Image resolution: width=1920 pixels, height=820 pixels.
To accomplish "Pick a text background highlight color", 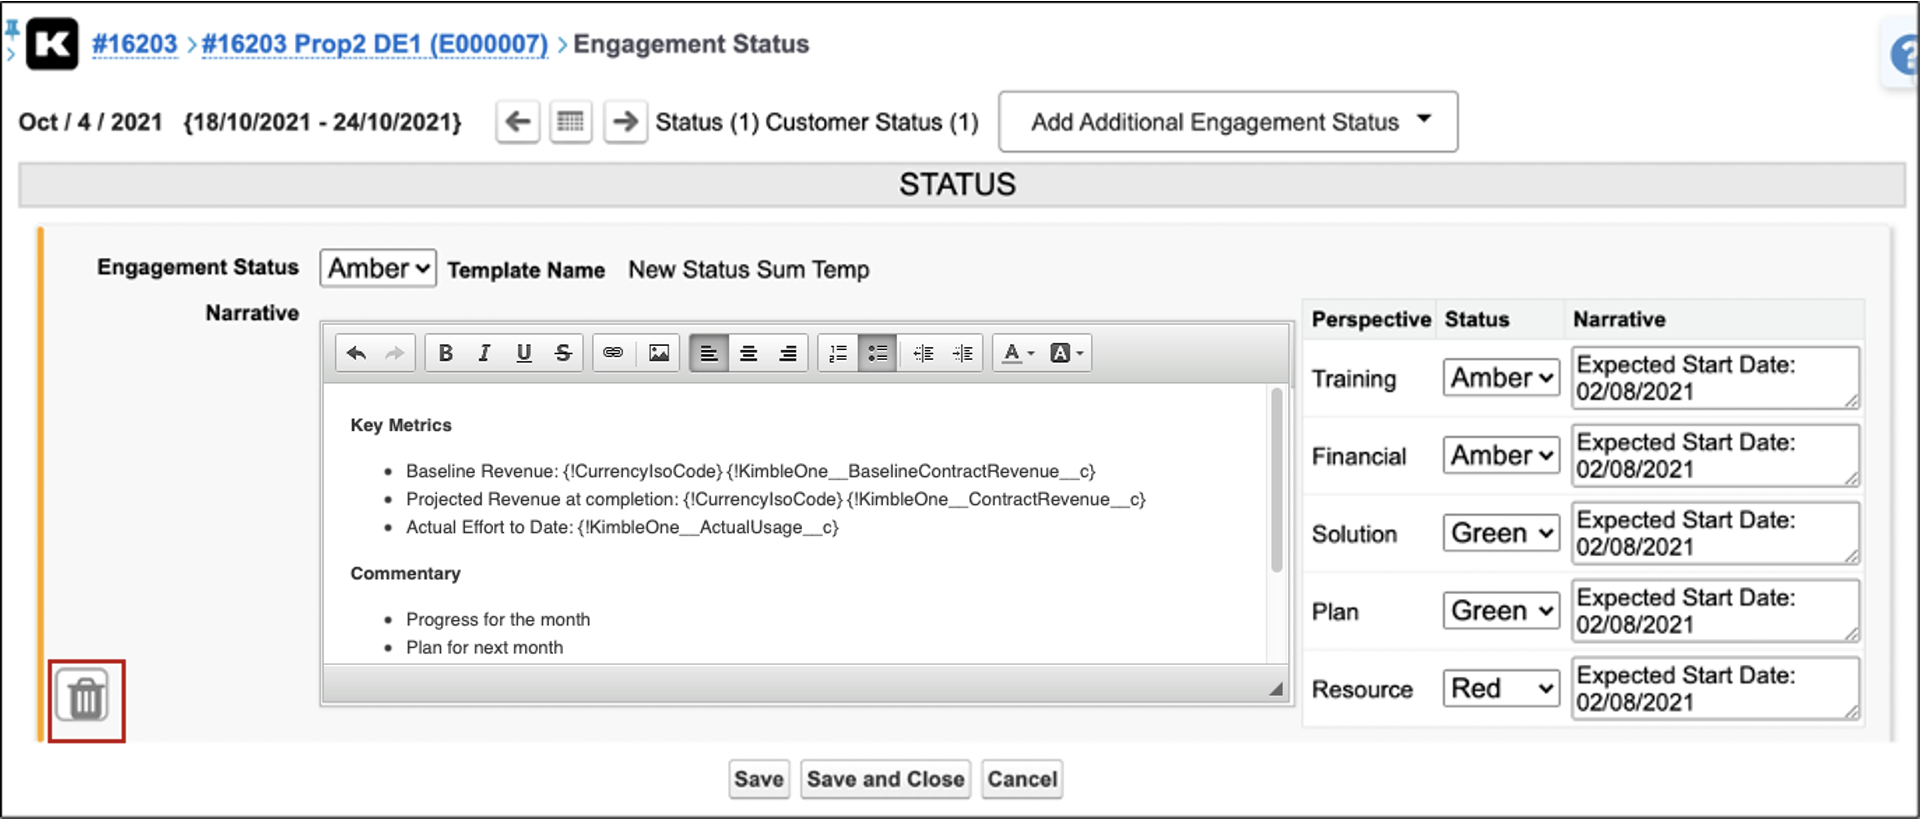I will click(1066, 353).
